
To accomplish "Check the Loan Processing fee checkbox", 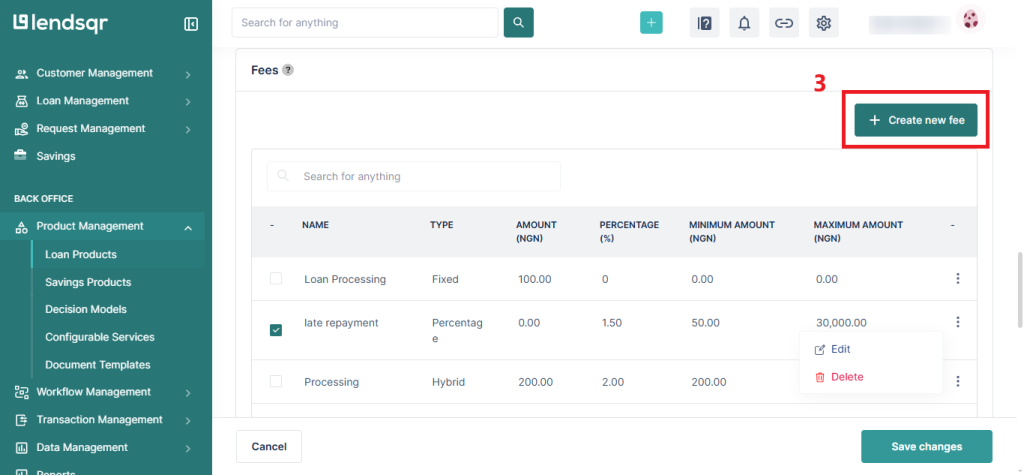I will [276, 279].
